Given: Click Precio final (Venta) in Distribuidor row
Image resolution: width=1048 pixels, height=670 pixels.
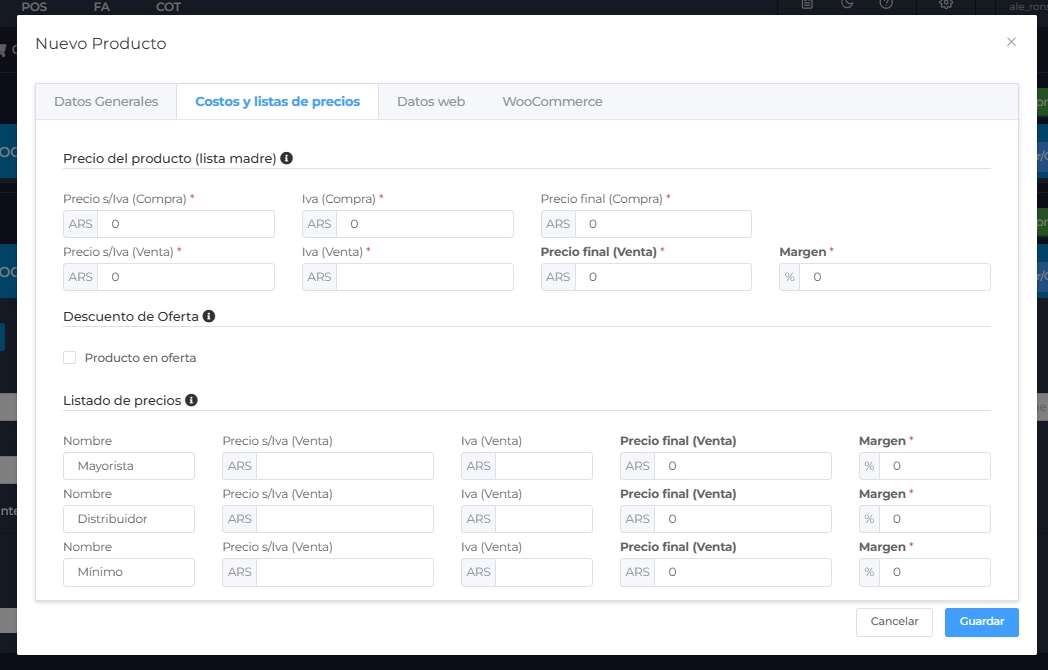Looking at the screenshot, I should [x=743, y=519].
